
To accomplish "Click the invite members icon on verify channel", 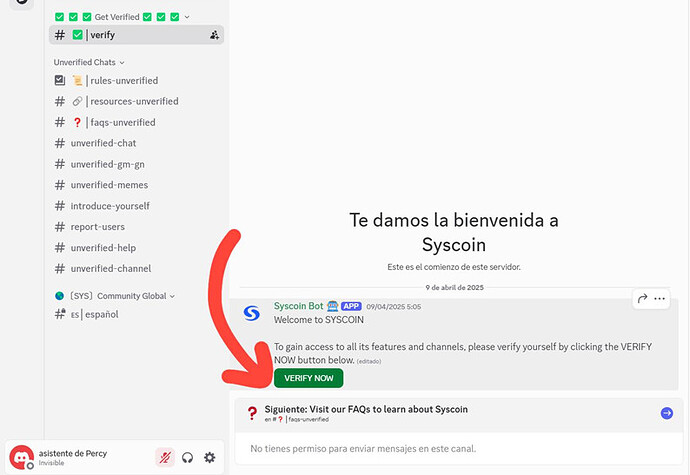I will coord(214,35).
